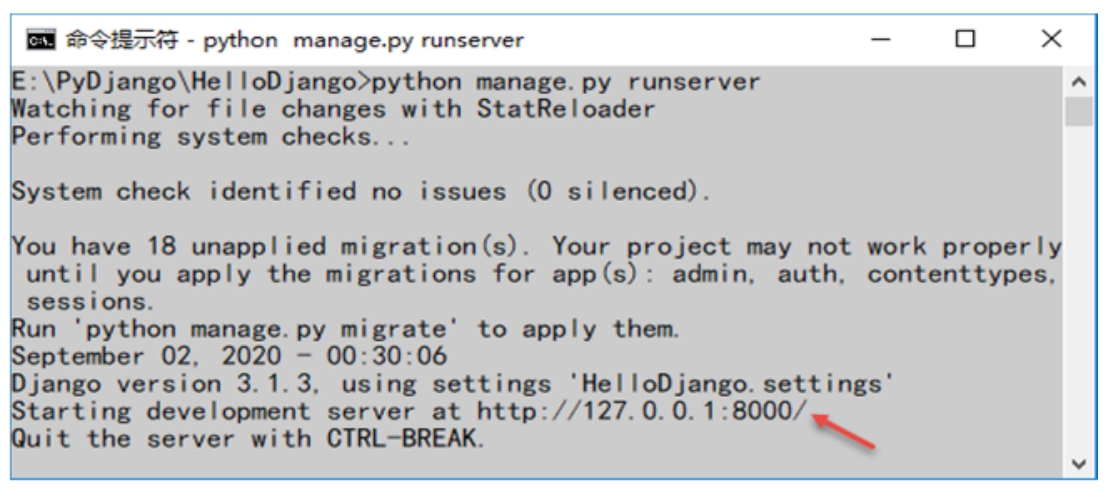Click the 'Quit the server with CTRL-BREAK' line
The width and height of the screenshot is (1112, 495).
coord(248,438)
